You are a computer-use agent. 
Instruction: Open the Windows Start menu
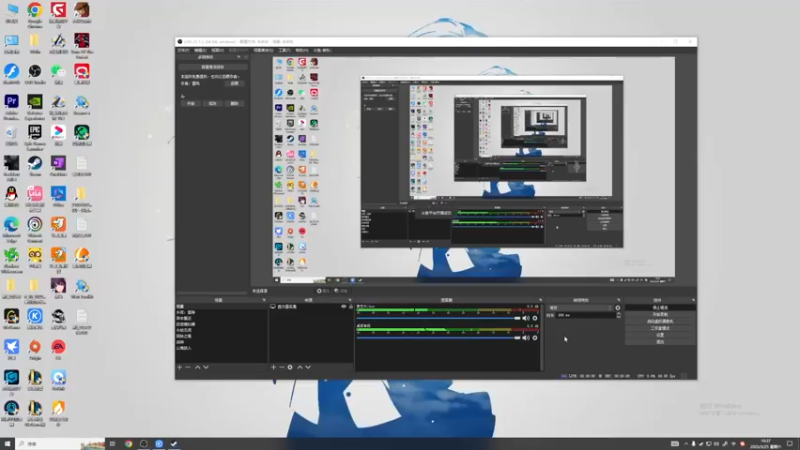click(7, 443)
